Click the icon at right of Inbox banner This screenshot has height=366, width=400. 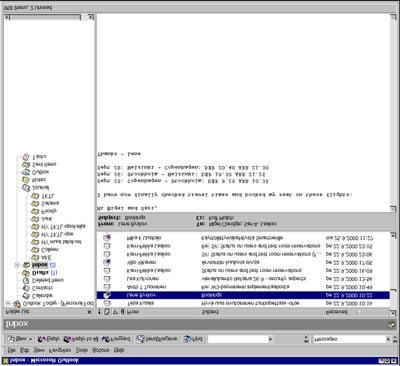click(392, 324)
